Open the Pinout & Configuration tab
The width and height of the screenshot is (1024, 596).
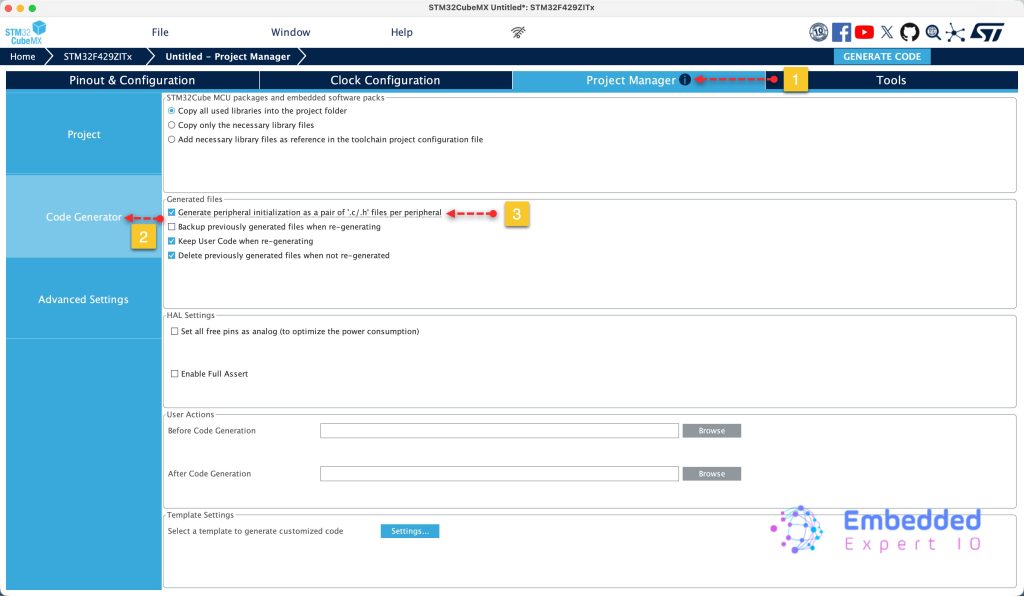132,80
